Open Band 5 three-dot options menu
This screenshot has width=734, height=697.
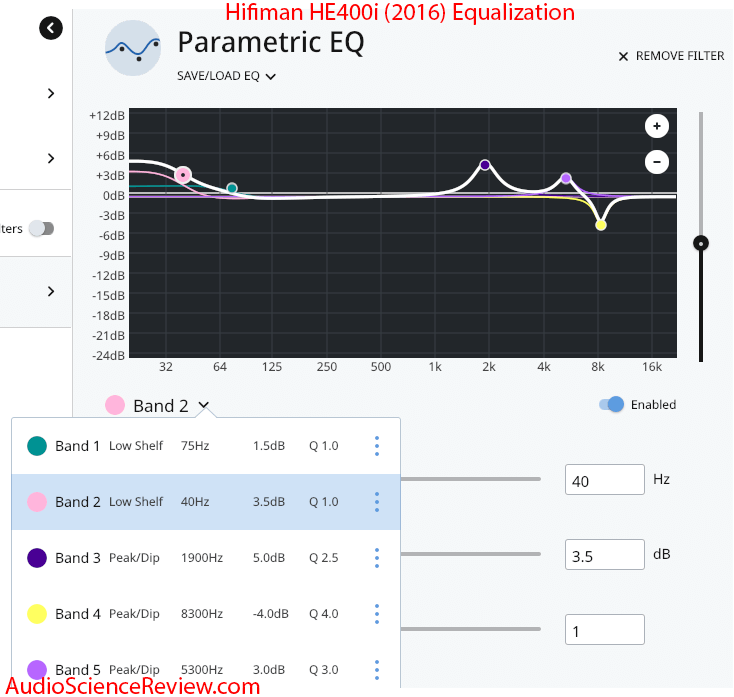click(x=377, y=670)
